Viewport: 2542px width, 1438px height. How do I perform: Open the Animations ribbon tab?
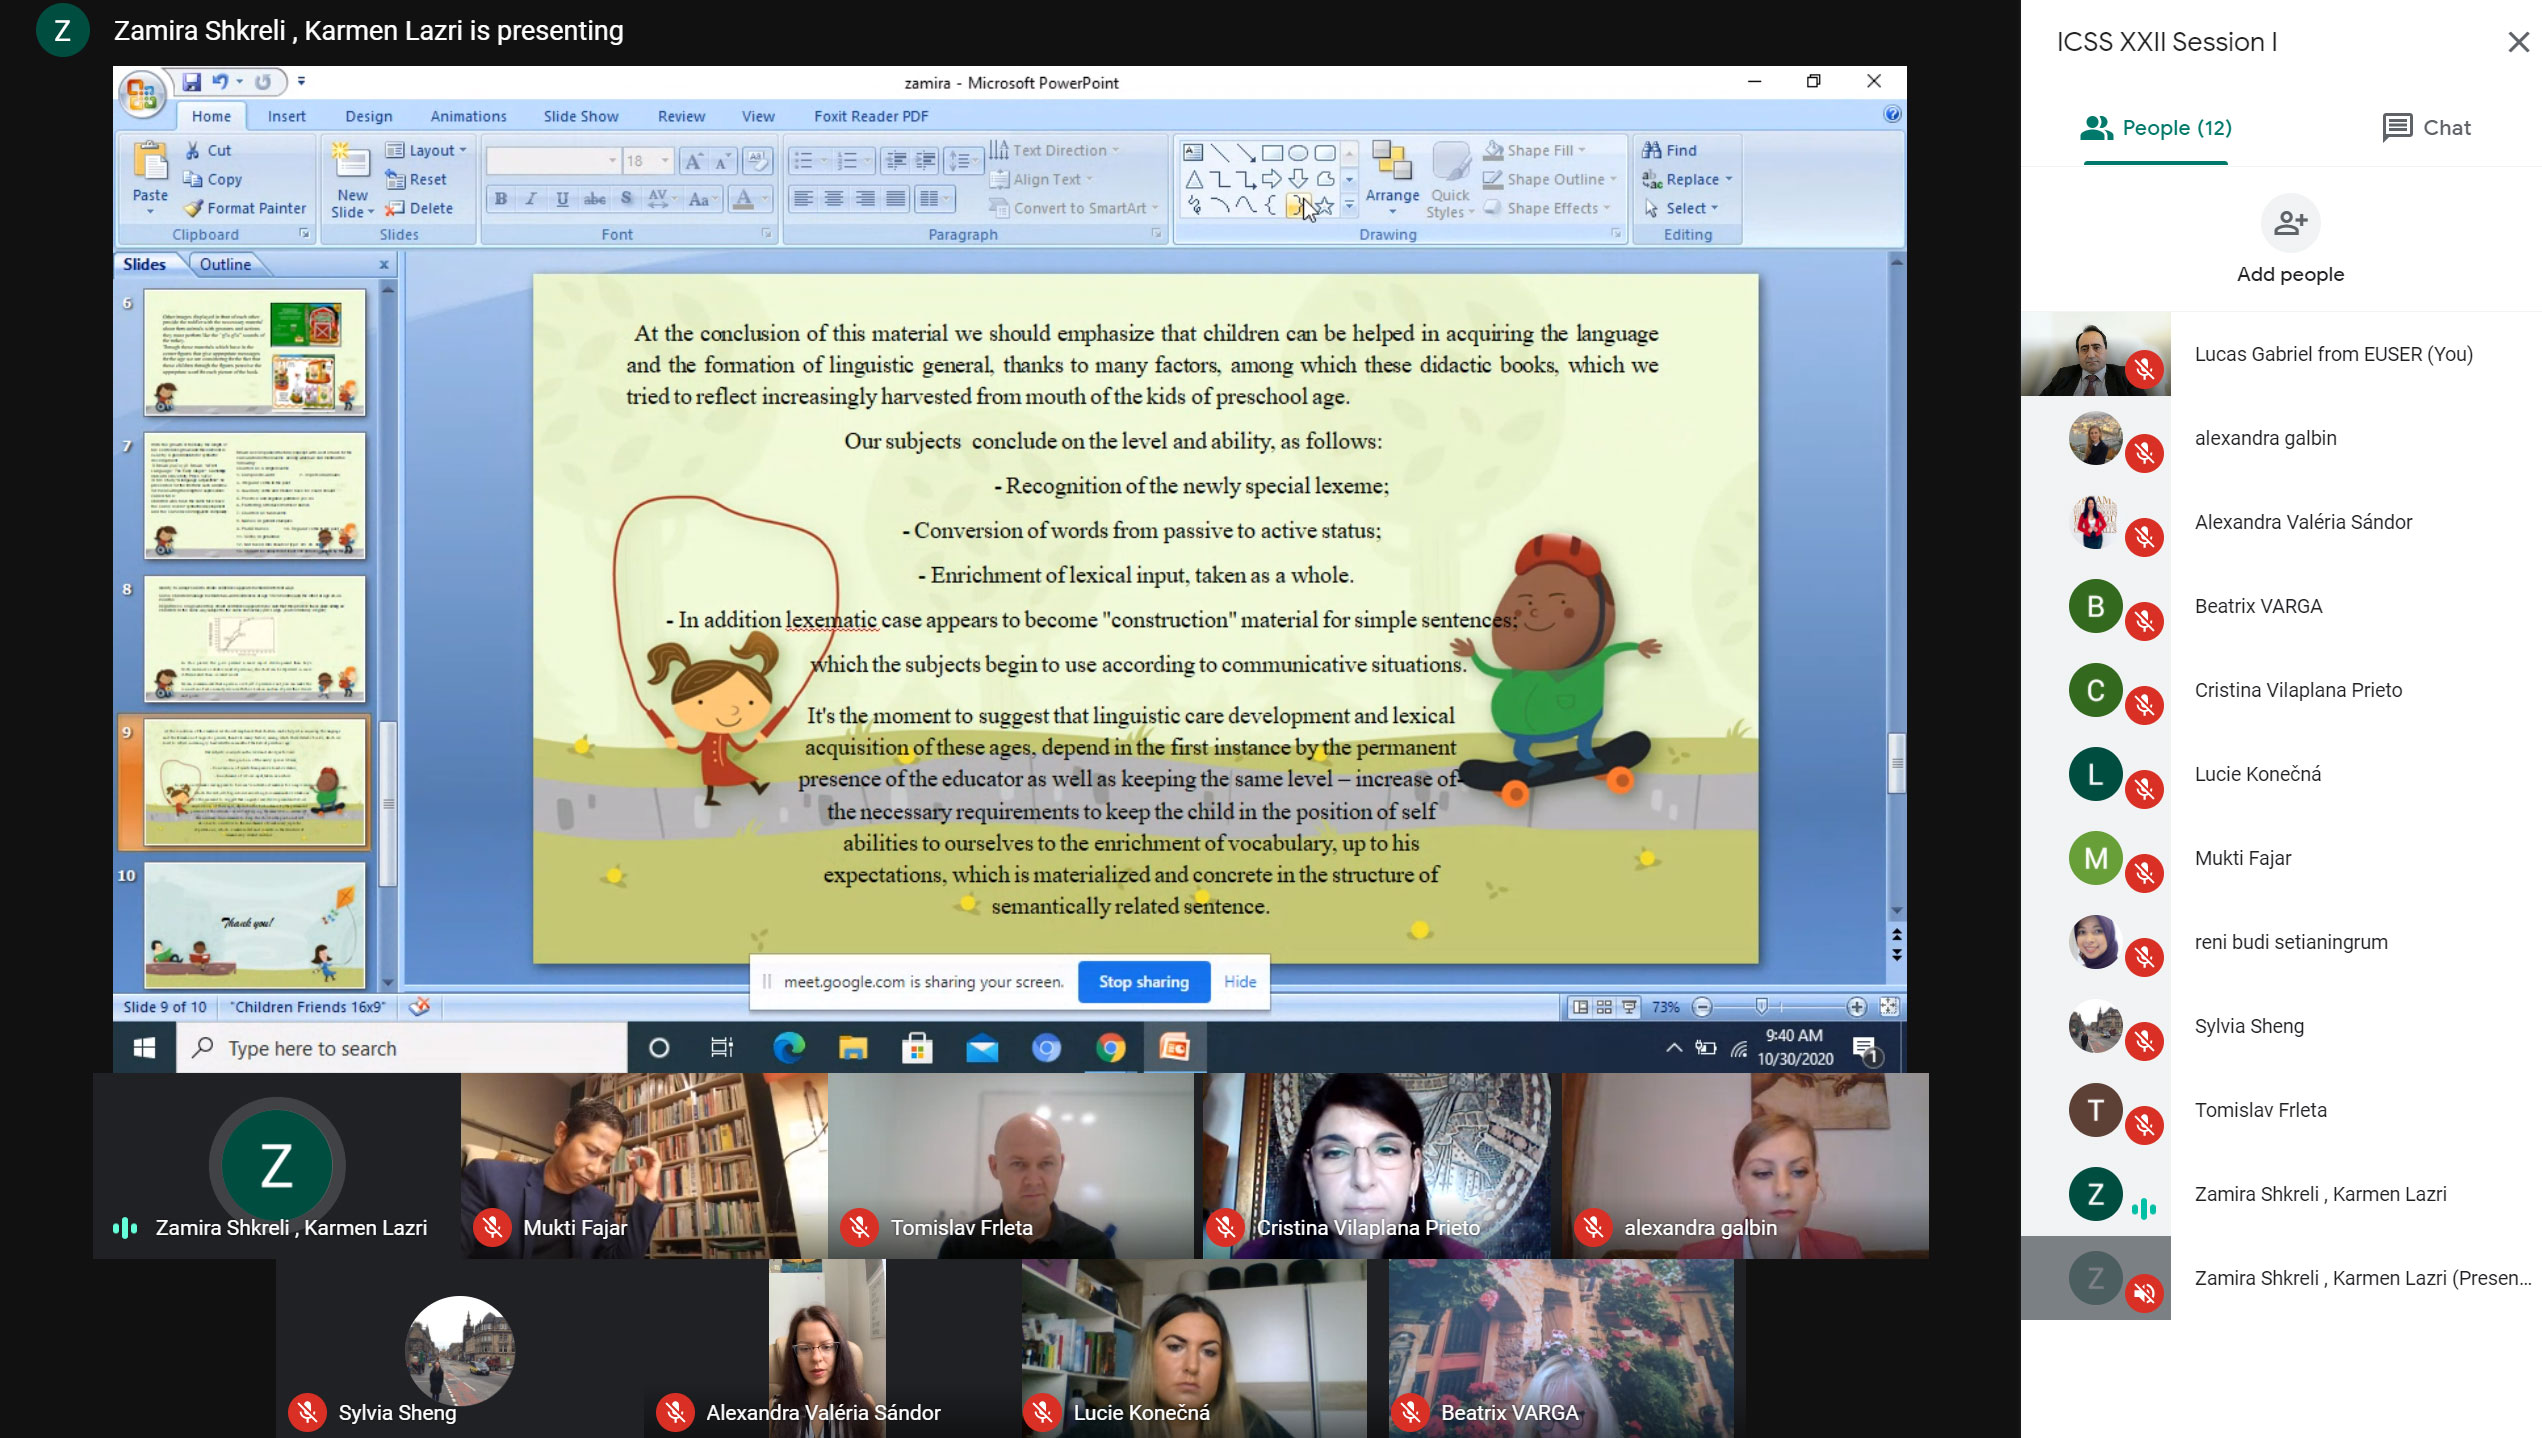click(468, 116)
